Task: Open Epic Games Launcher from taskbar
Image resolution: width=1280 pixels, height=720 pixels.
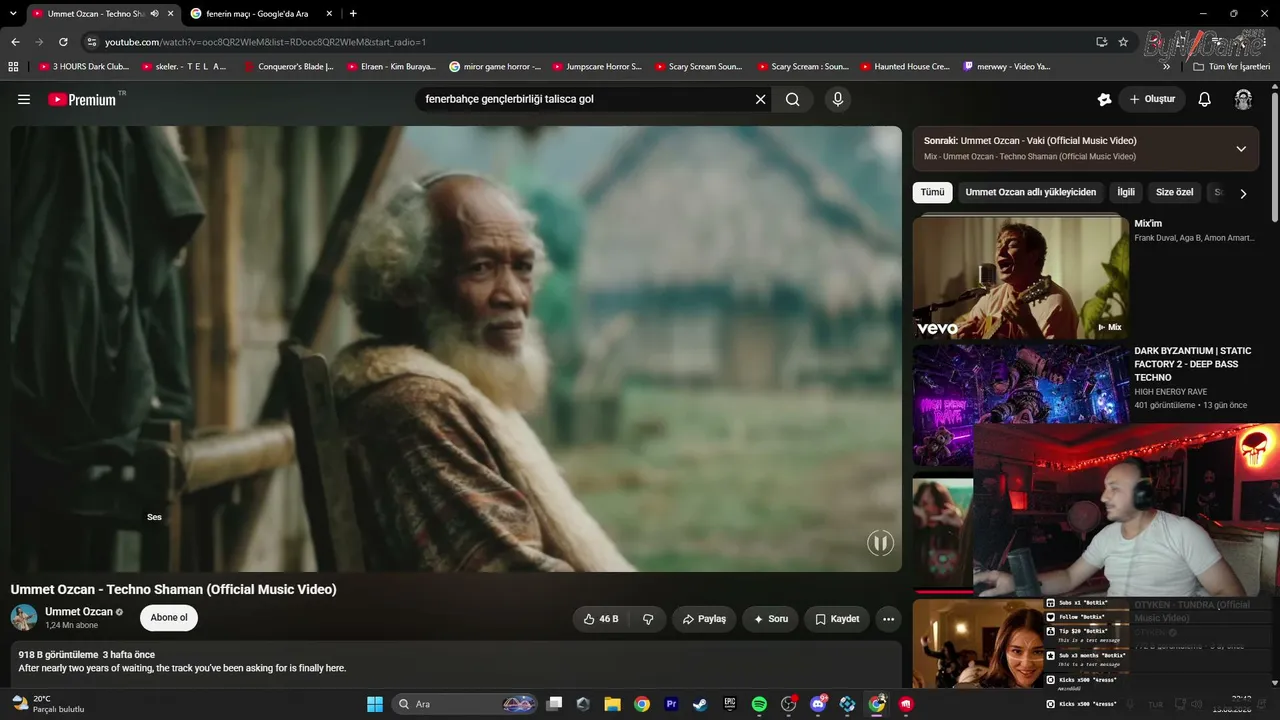Action: point(730,704)
